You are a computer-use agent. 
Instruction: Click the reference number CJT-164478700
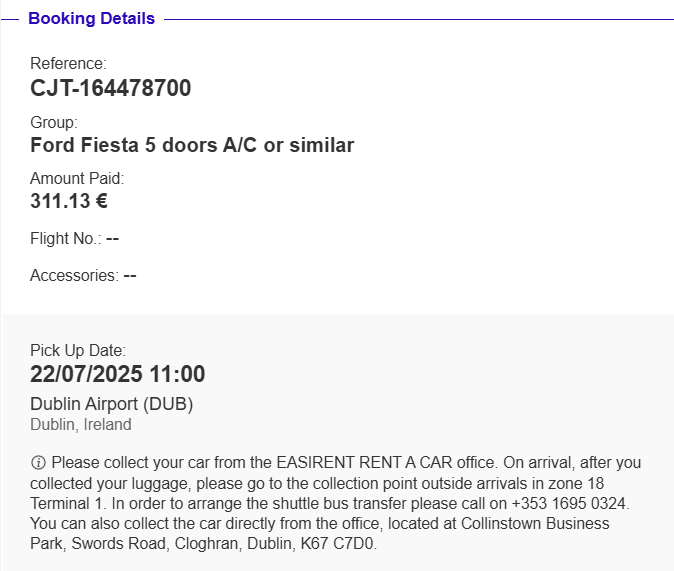click(x=110, y=88)
